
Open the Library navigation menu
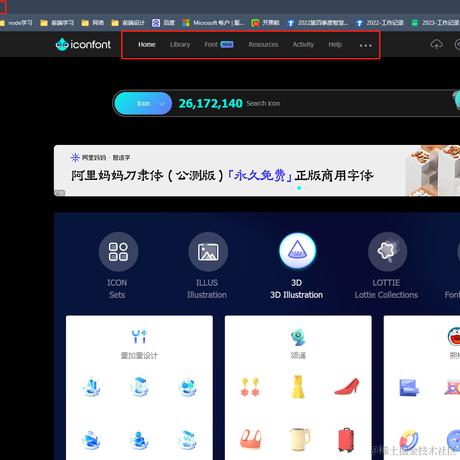[180, 44]
